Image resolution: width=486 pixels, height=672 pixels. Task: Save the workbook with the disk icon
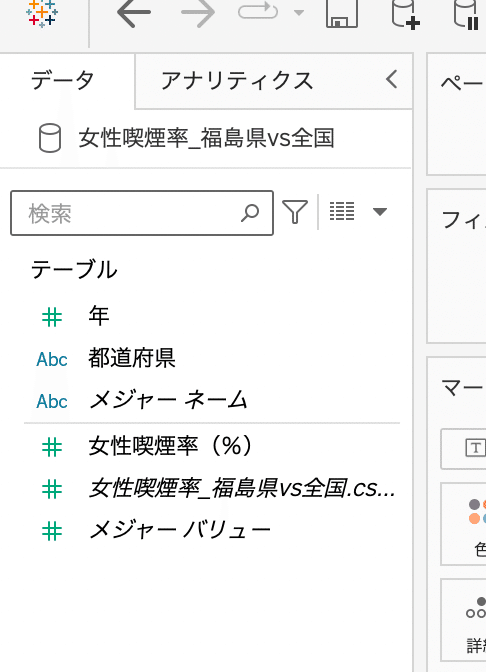[342, 13]
